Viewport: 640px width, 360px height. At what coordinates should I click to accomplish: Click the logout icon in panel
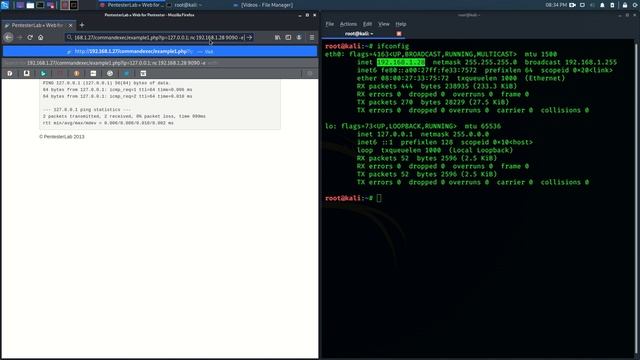(636, 5)
